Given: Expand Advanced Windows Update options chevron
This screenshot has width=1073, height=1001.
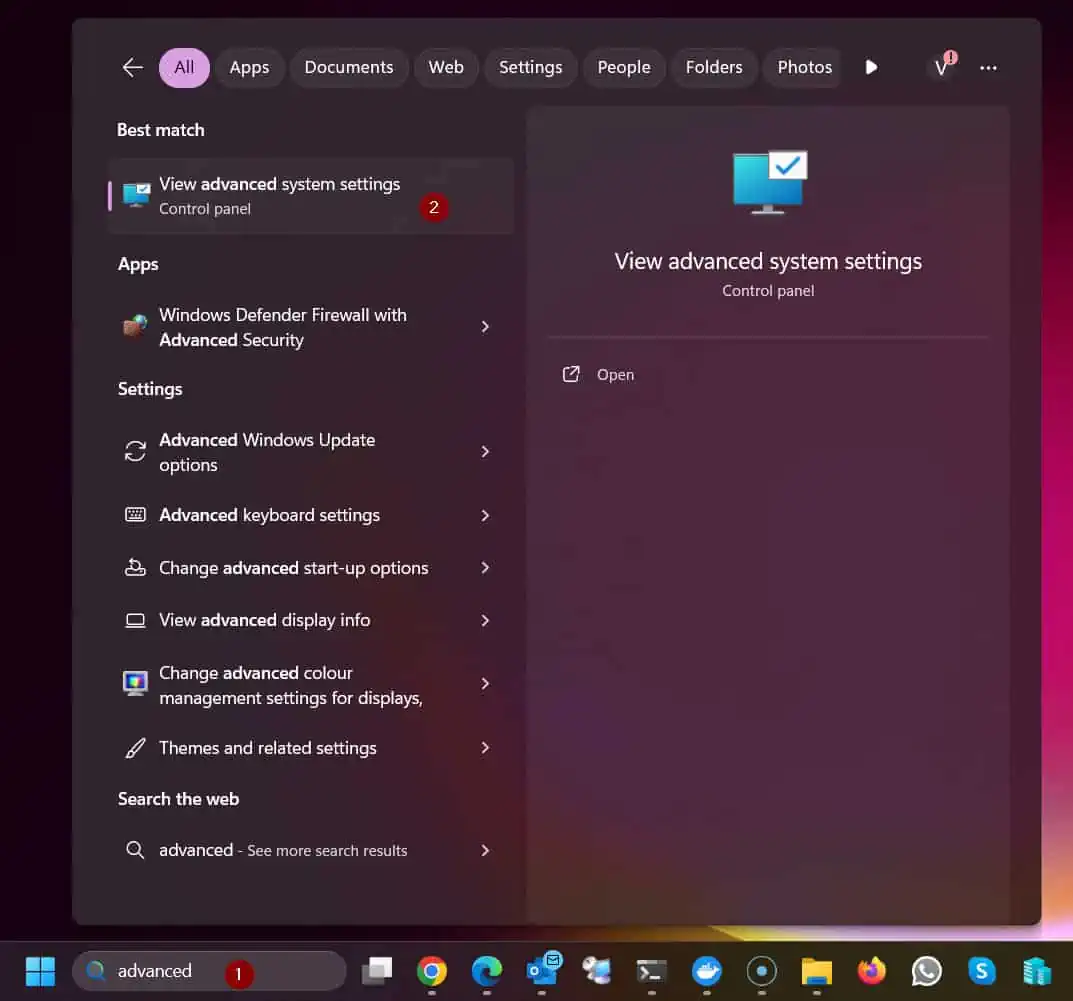Looking at the screenshot, I should (x=485, y=452).
